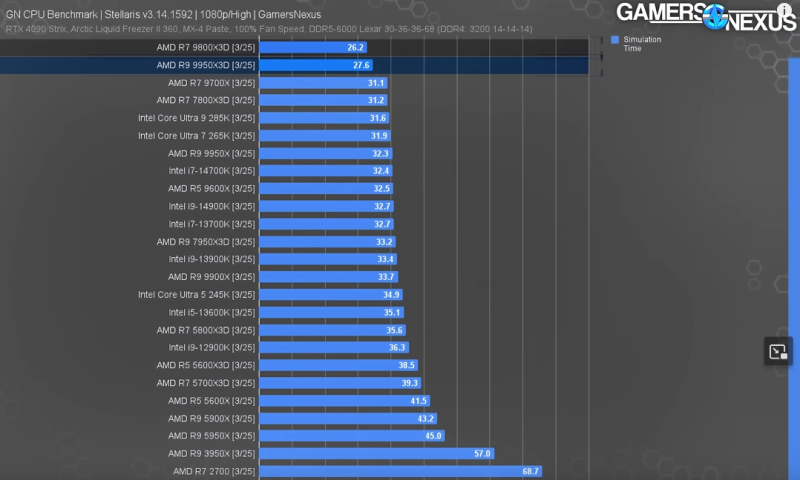Select the 35.1 value on the i5-13600K bar
Screen dimensions: 800x480
click(x=392, y=312)
